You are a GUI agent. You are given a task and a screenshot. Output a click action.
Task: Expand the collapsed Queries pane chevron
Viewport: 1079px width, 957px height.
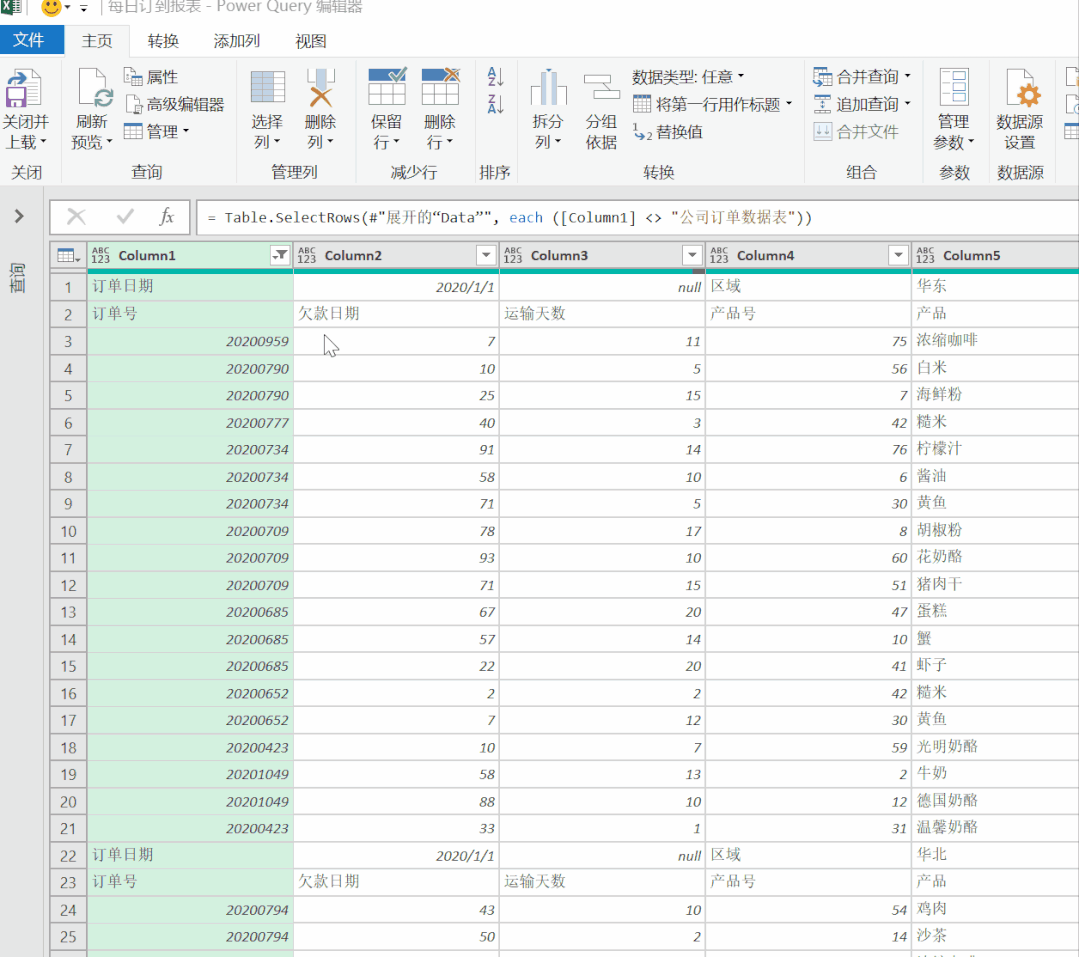(19, 217)
